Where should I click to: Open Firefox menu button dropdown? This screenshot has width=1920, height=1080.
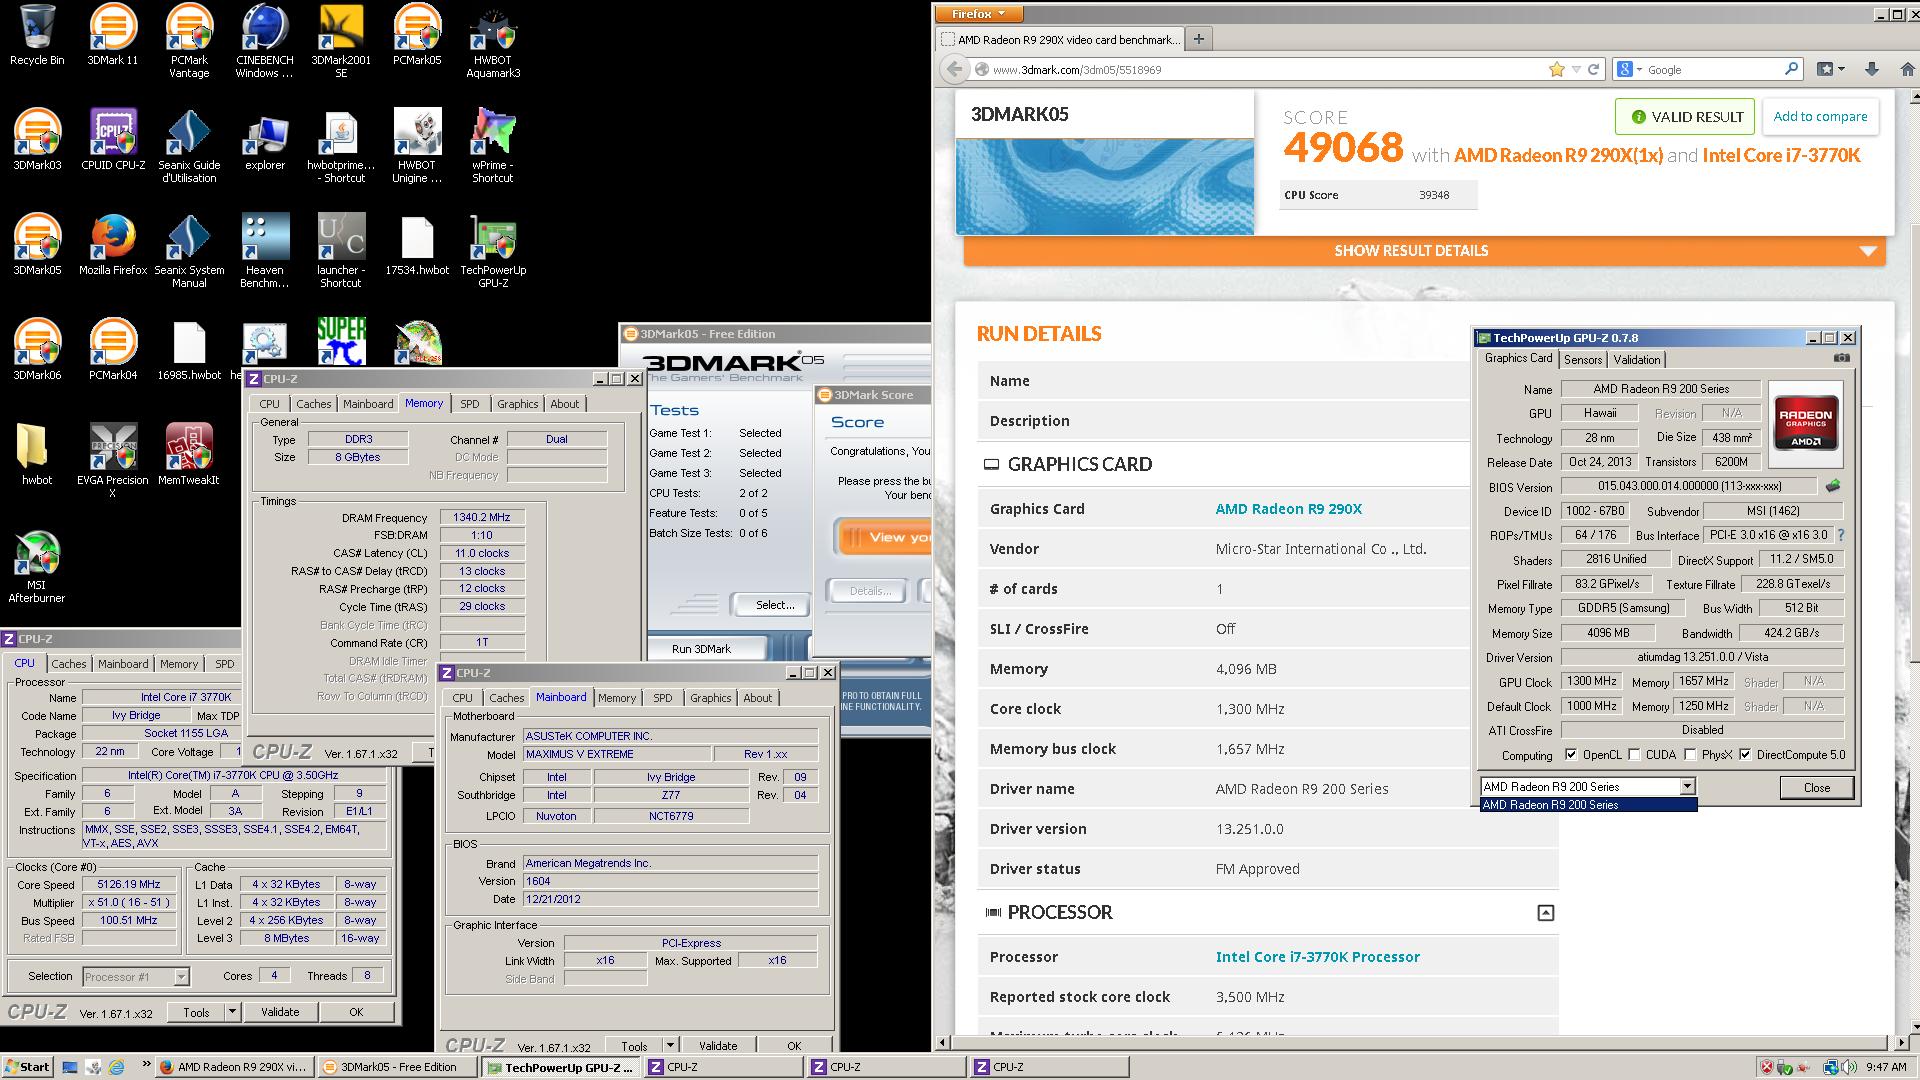pyautogui.click(x=980, y=14)
